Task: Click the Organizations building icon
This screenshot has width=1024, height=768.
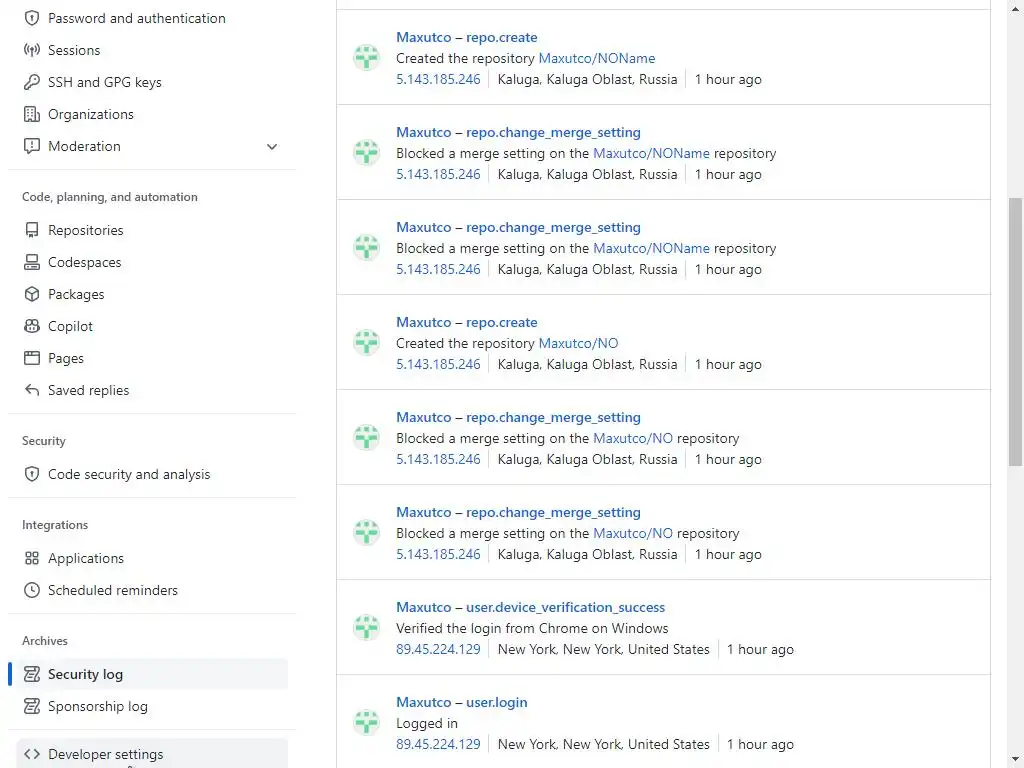Action: [x=32, y=114]
